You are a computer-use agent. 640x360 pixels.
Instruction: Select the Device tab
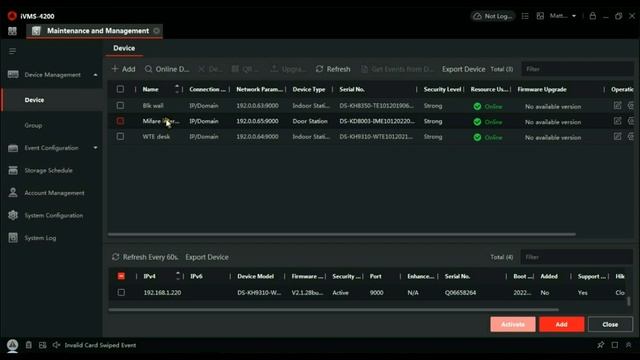[124, 48]
